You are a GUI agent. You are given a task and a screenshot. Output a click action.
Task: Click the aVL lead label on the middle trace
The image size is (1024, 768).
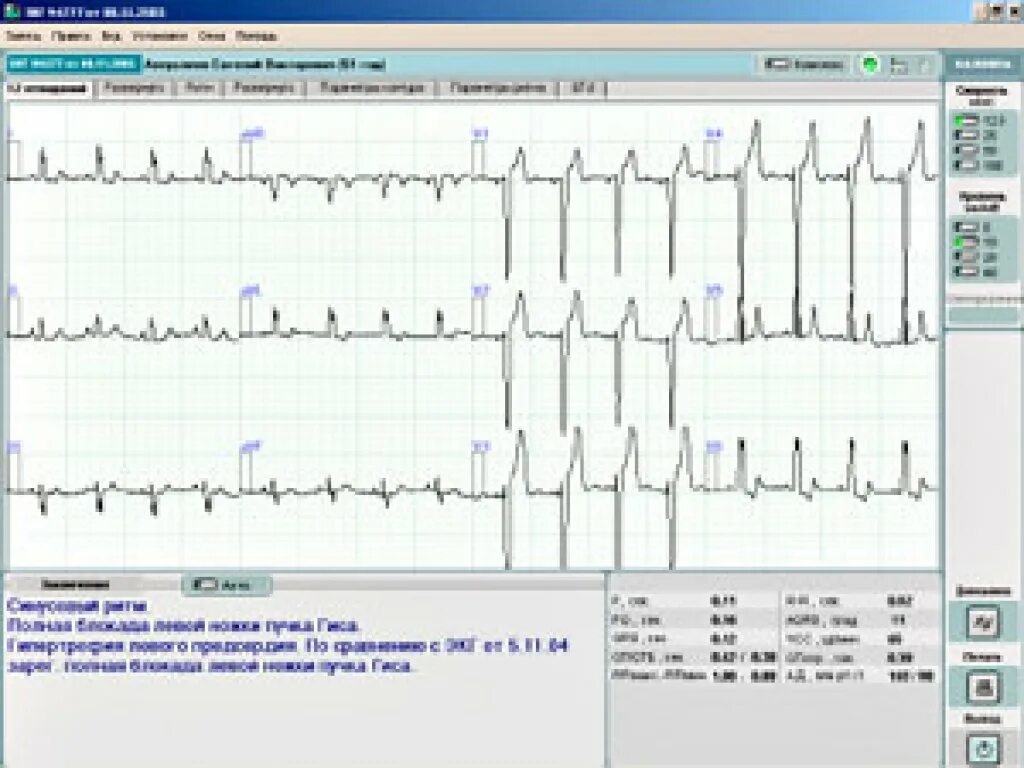(x=250, y=291)
